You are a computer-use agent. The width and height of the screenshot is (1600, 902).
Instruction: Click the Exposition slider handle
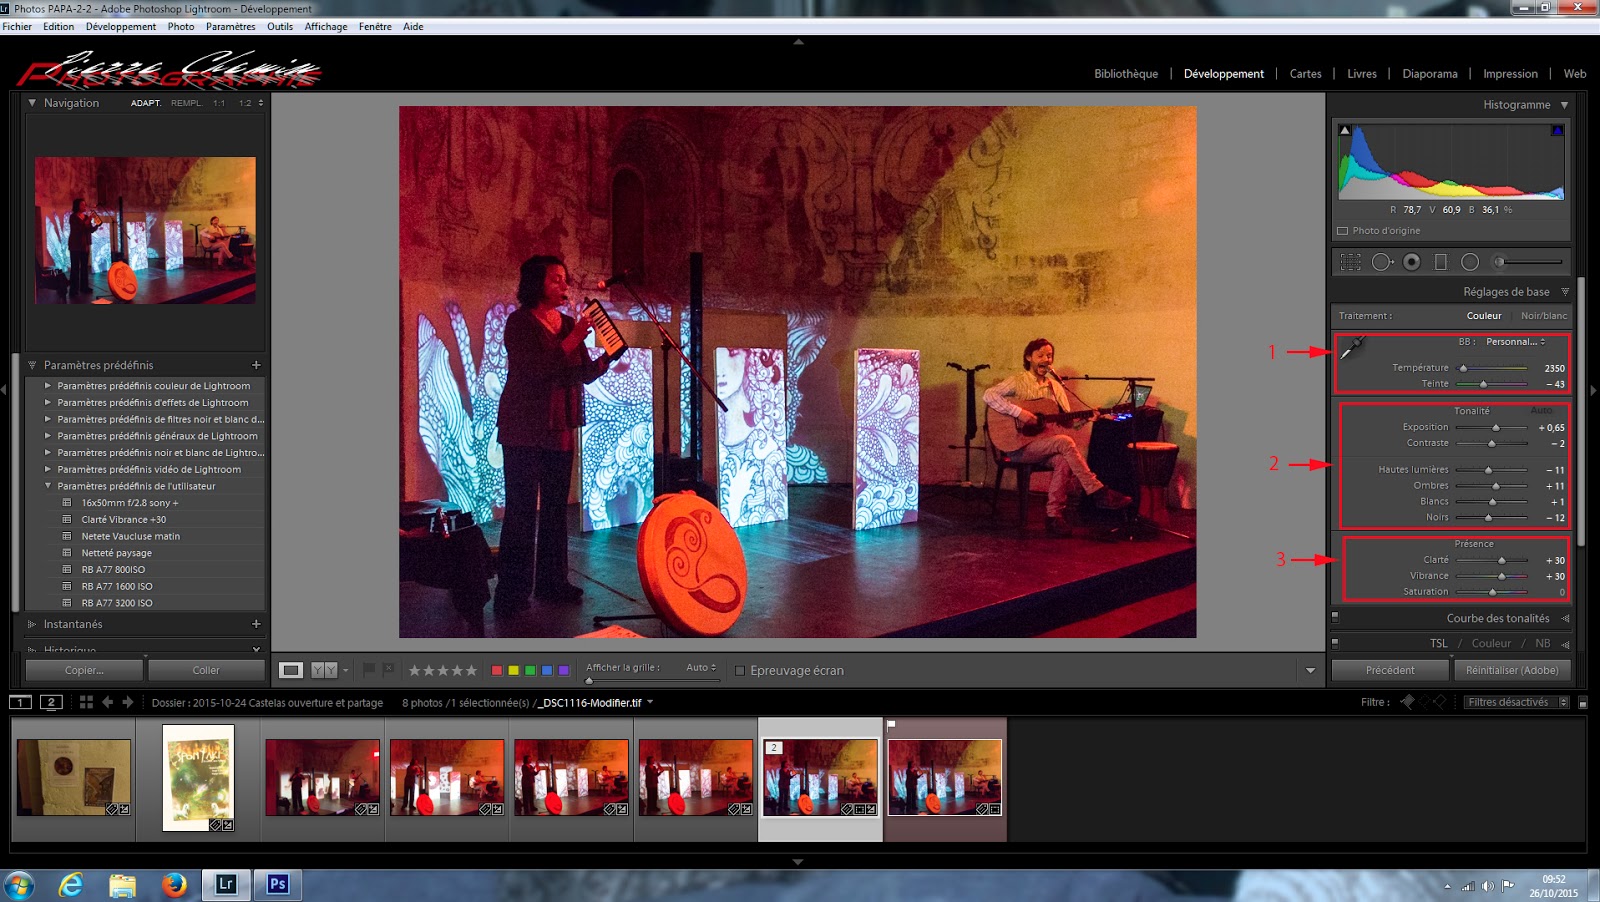point(1495,427)
